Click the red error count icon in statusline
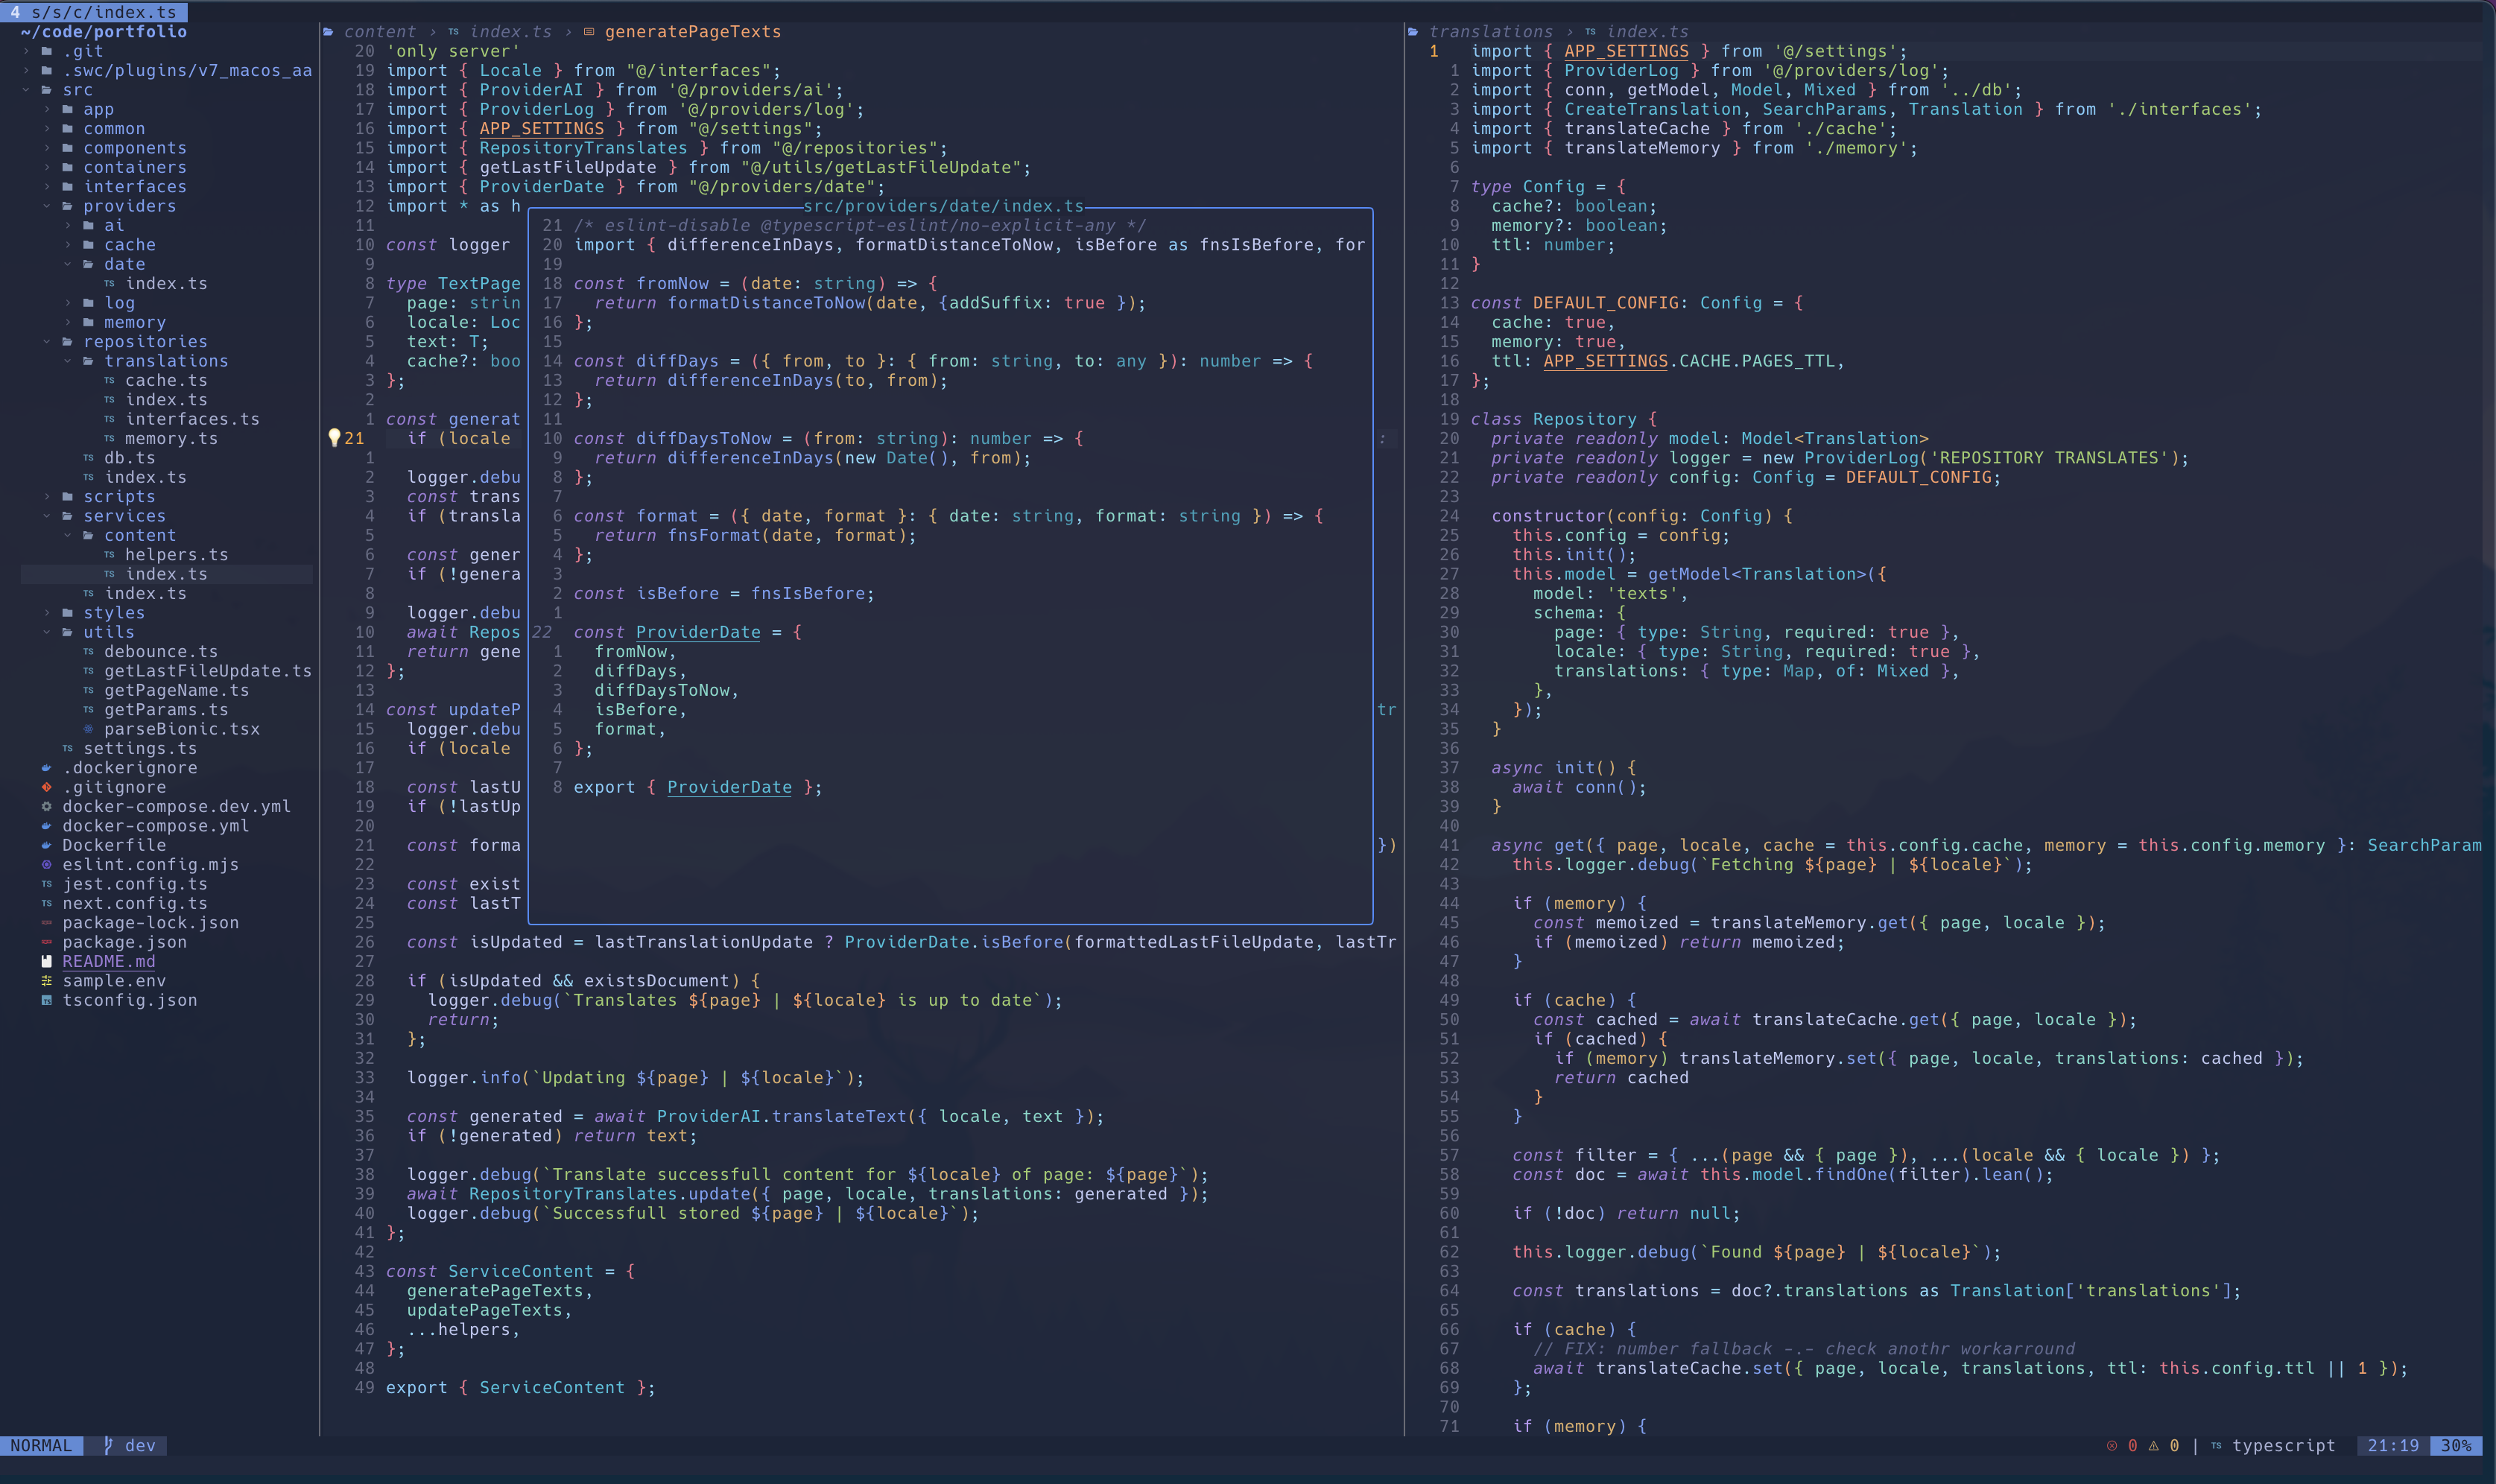 2111,1446
